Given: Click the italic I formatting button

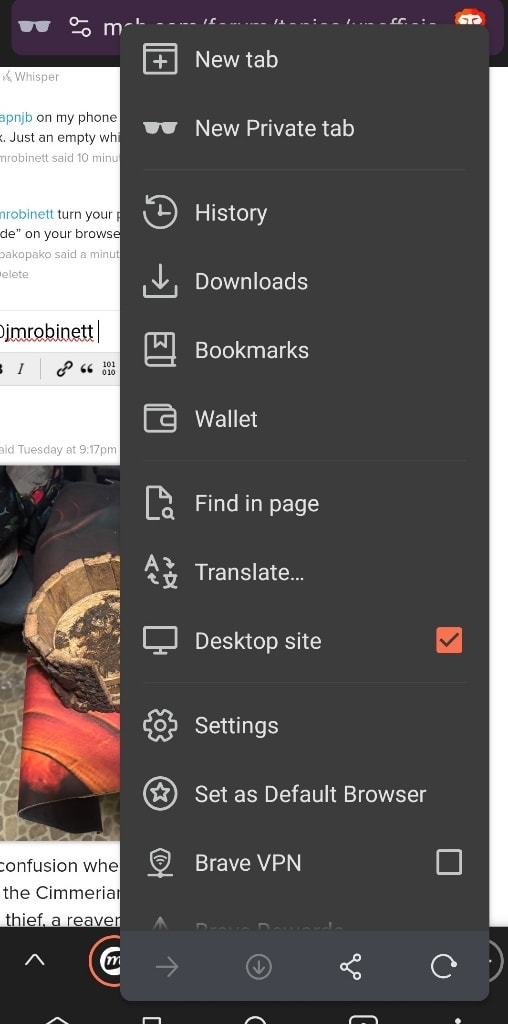Looking at the screenshot, I should coord(20,369).
